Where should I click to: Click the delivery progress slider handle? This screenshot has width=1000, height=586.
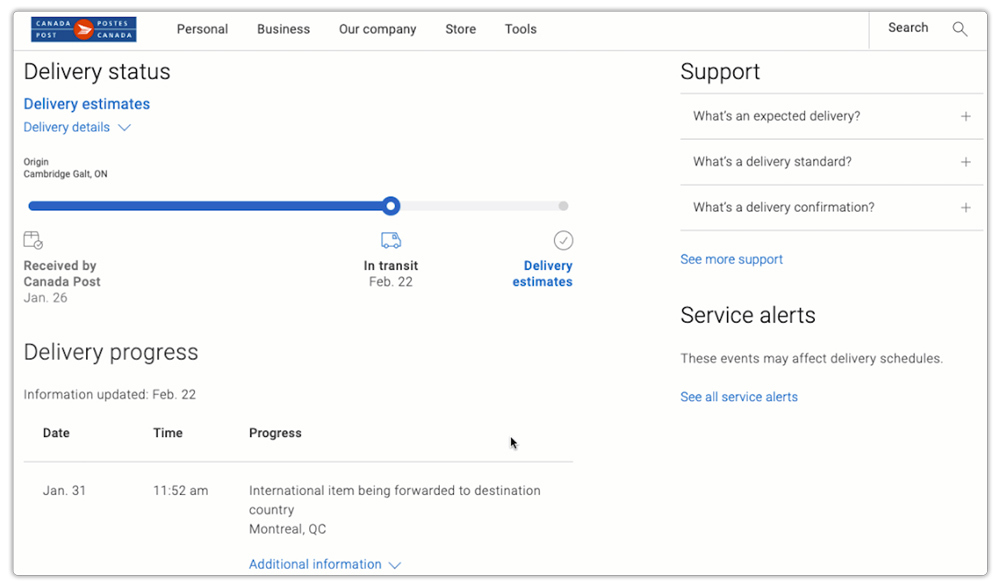pyautogui.click(x=391, y=205)
